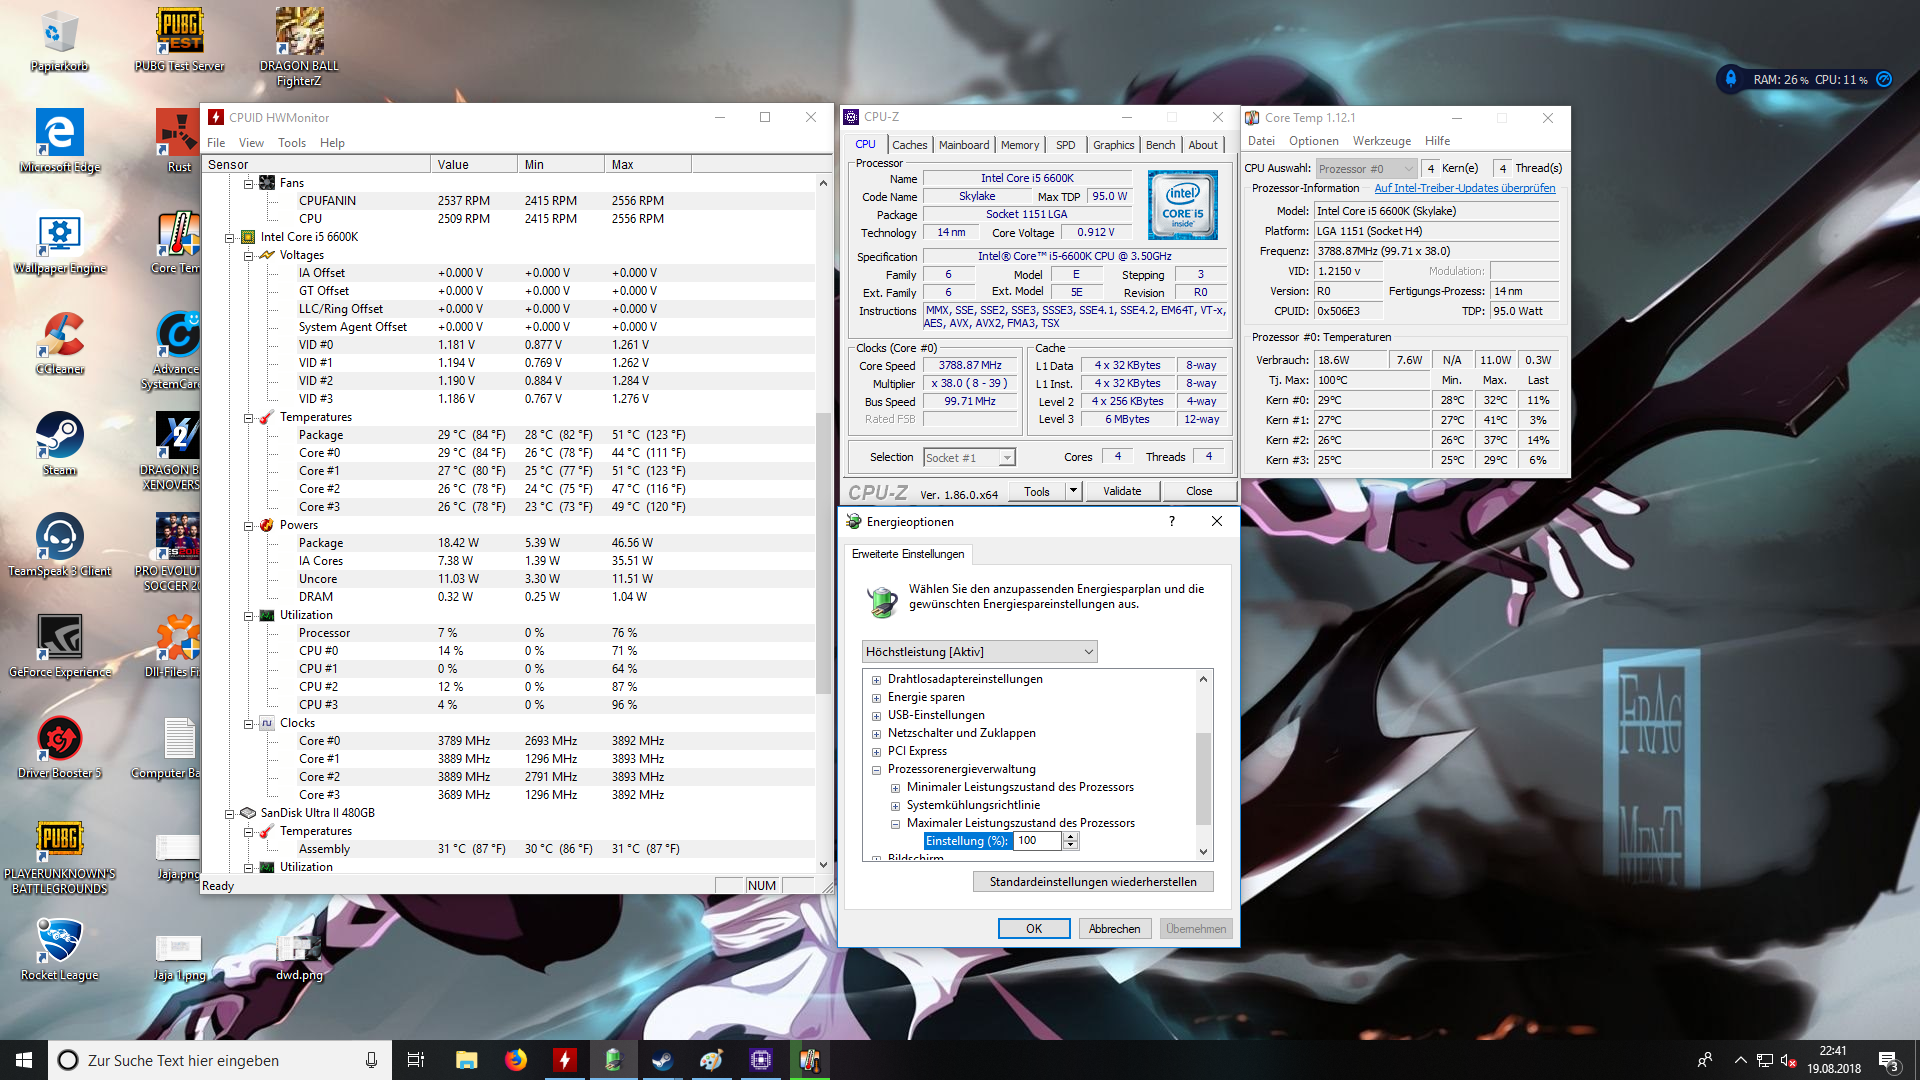Click Intel Core i5 logo in CPU-Z
Screen dimensions: 1920x1080
point(1182,205)
